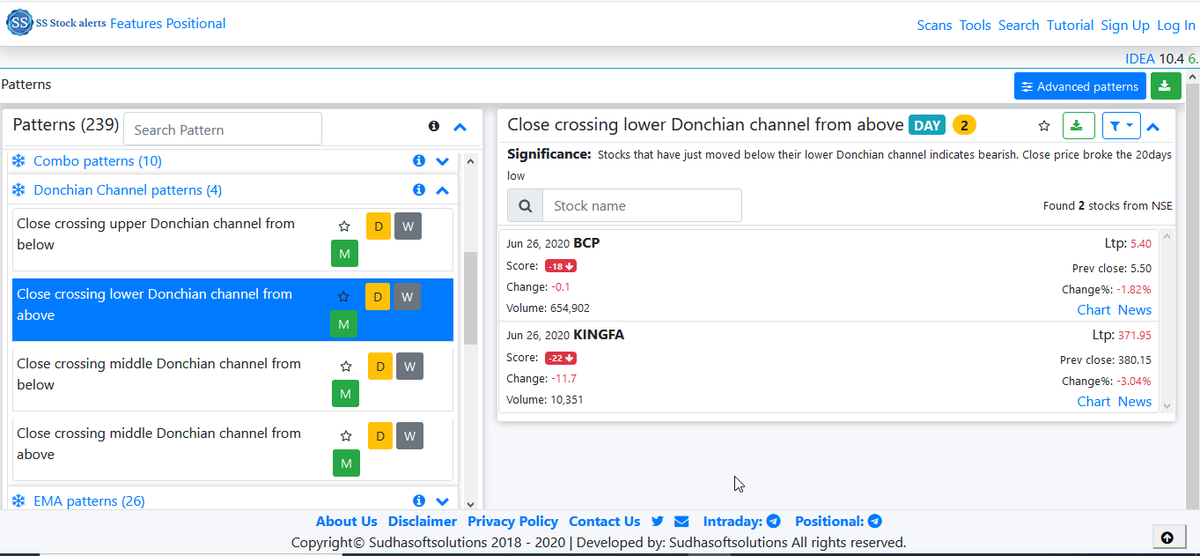Focus the Search Pattern input field
This screenshot has height=556, width=1200.
pos(223,129)
